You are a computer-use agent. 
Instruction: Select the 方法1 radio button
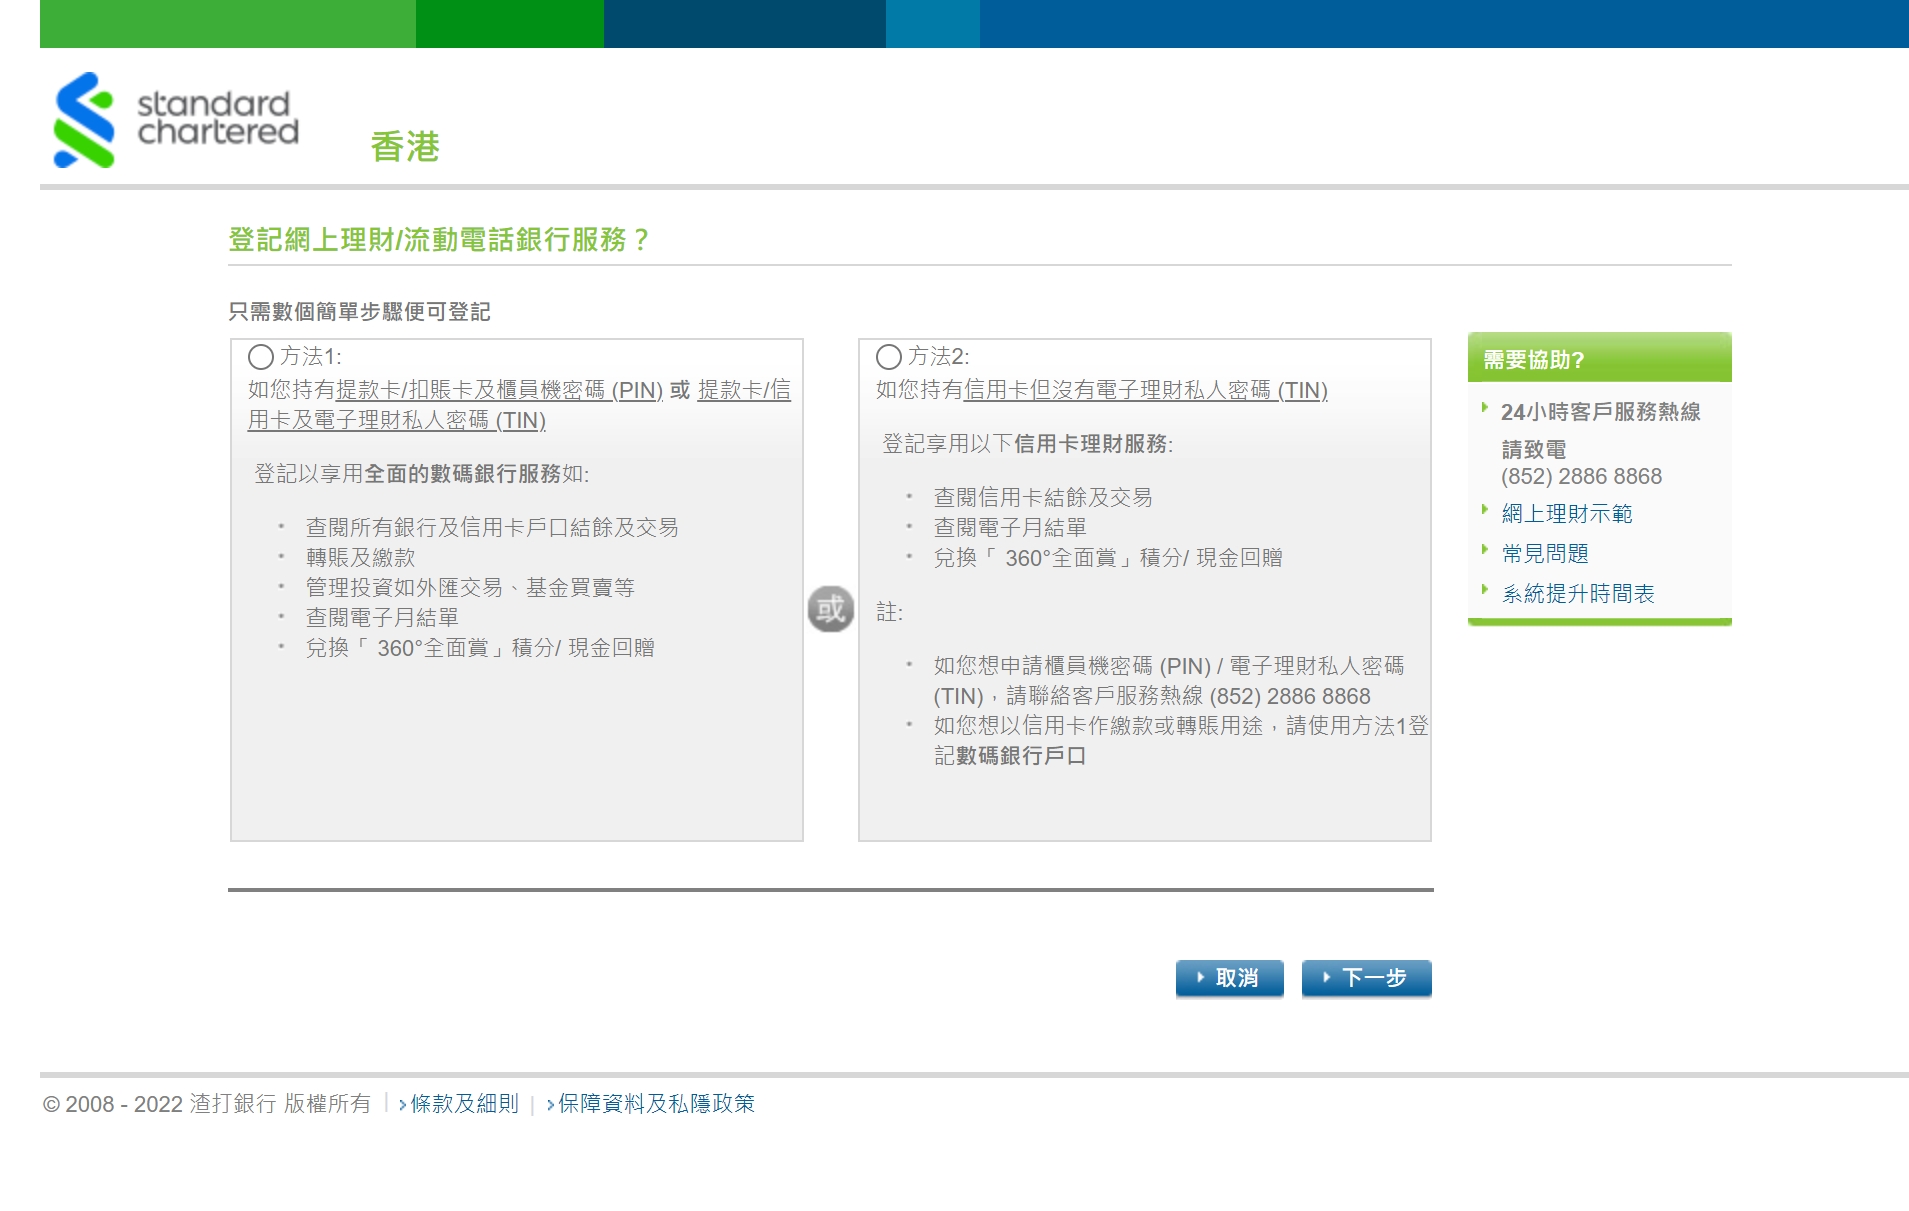pos(261,357)
